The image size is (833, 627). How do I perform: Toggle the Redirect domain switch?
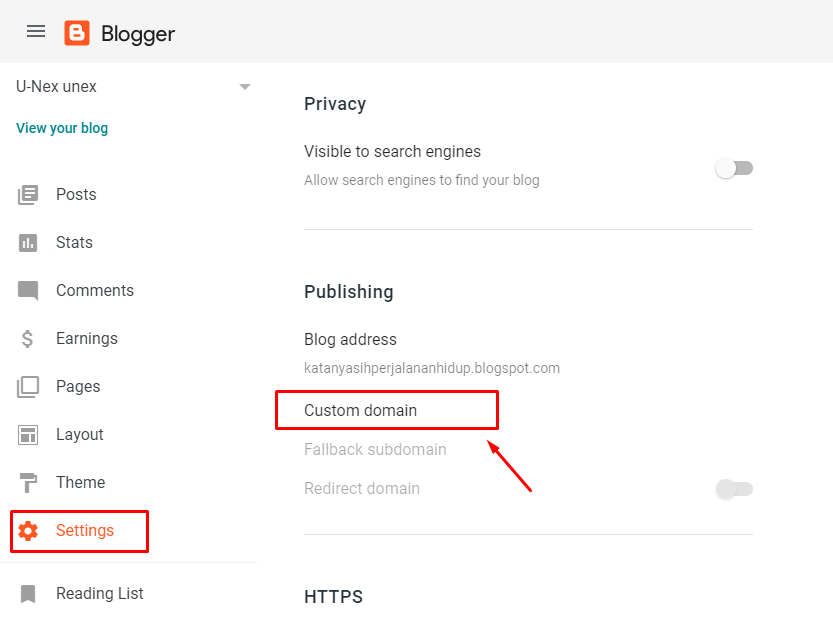[x=734, y=489]
